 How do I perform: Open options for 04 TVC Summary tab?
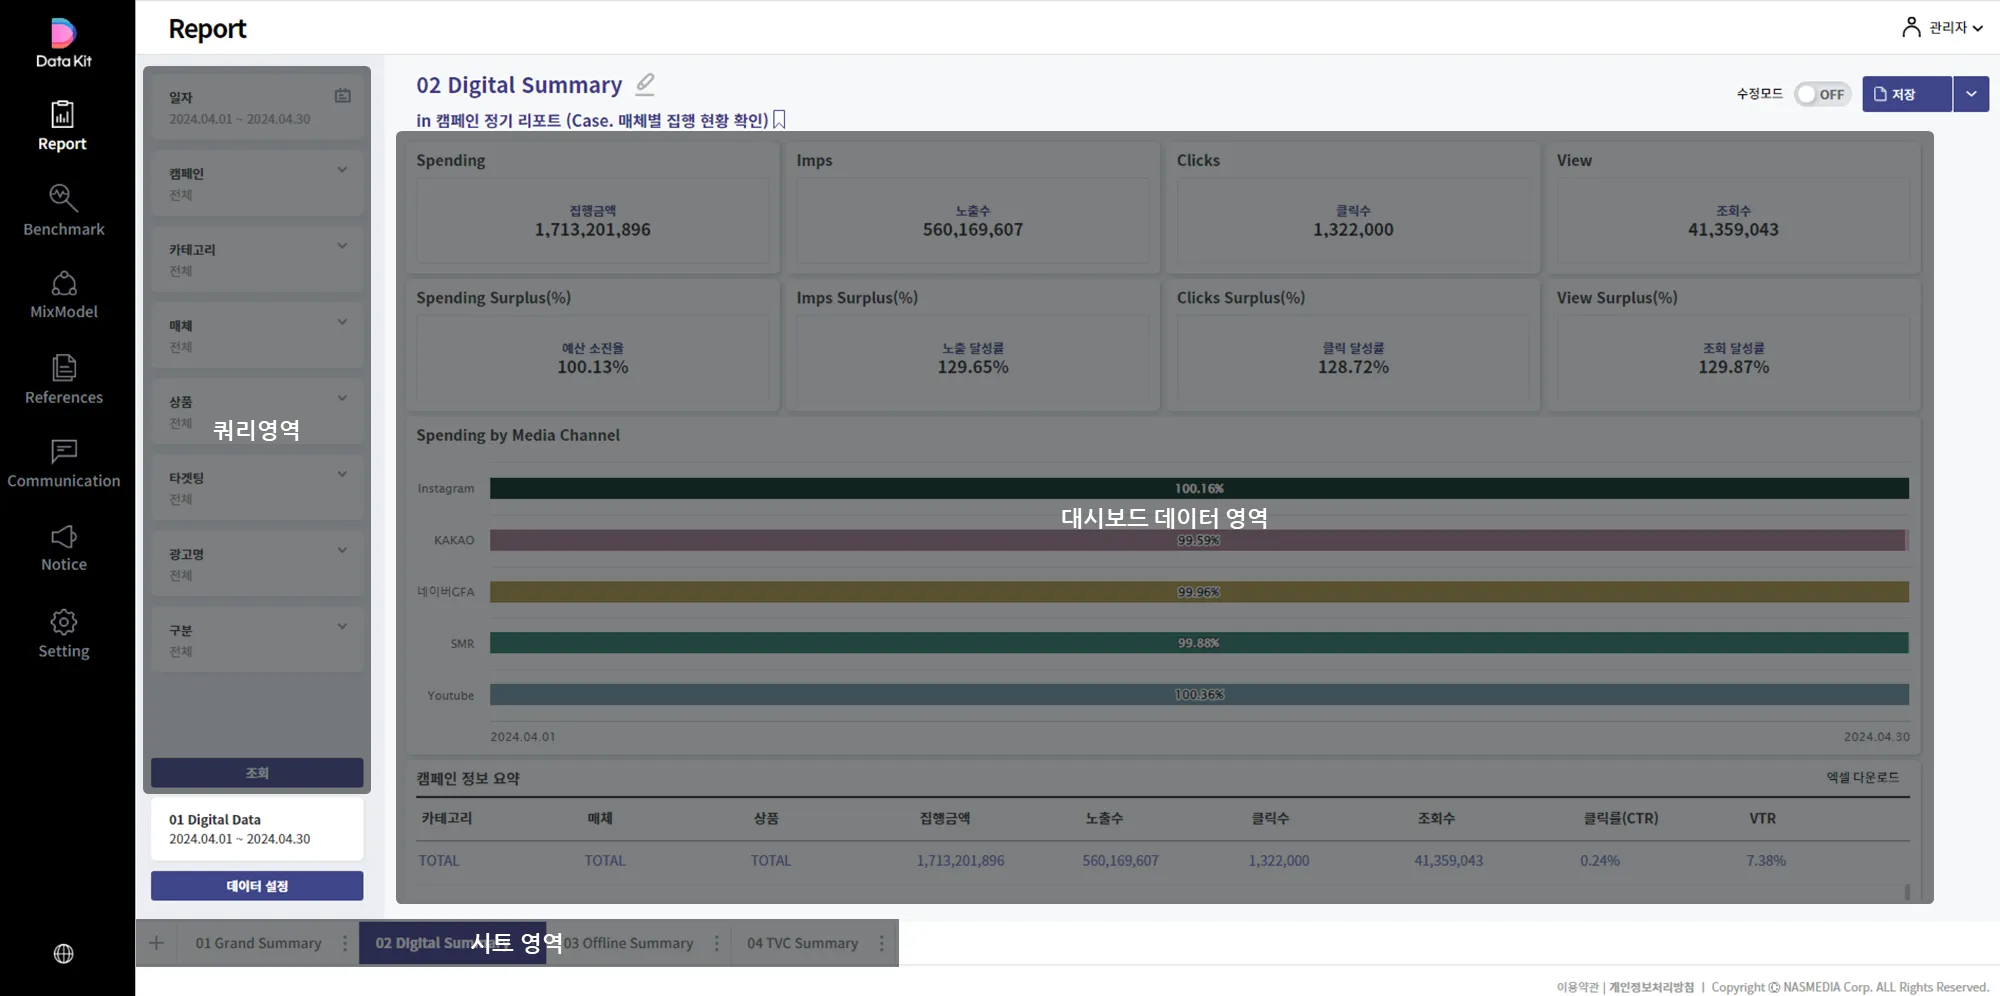coord(881,943)
